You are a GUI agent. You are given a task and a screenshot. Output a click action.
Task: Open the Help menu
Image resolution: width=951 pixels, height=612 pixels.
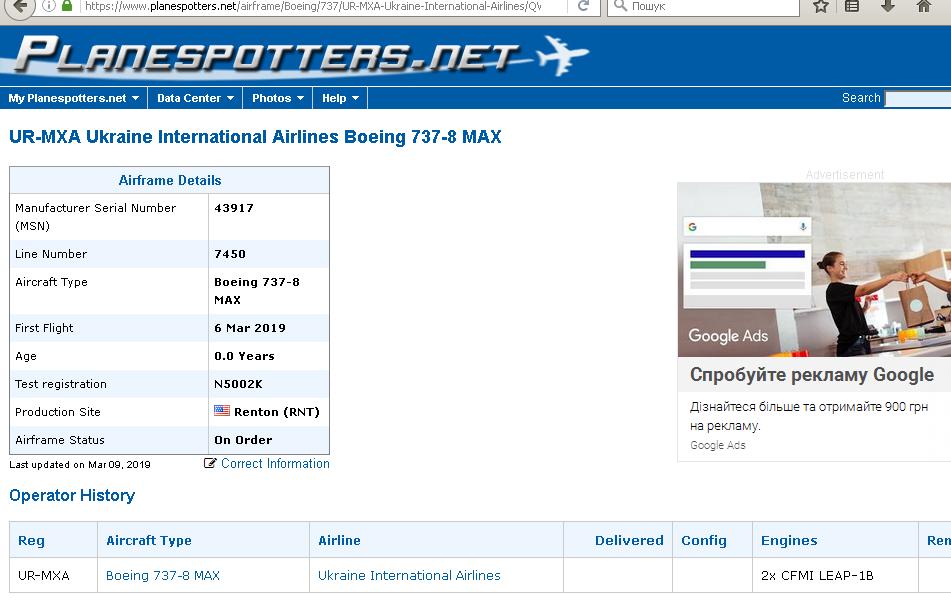(x=340, y=98)
